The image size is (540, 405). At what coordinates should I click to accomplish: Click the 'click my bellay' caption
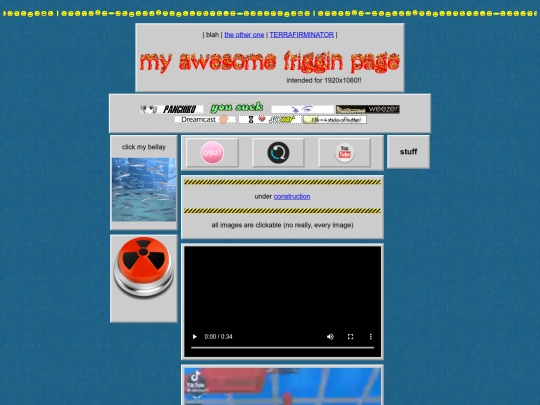(x=144, y=147)
